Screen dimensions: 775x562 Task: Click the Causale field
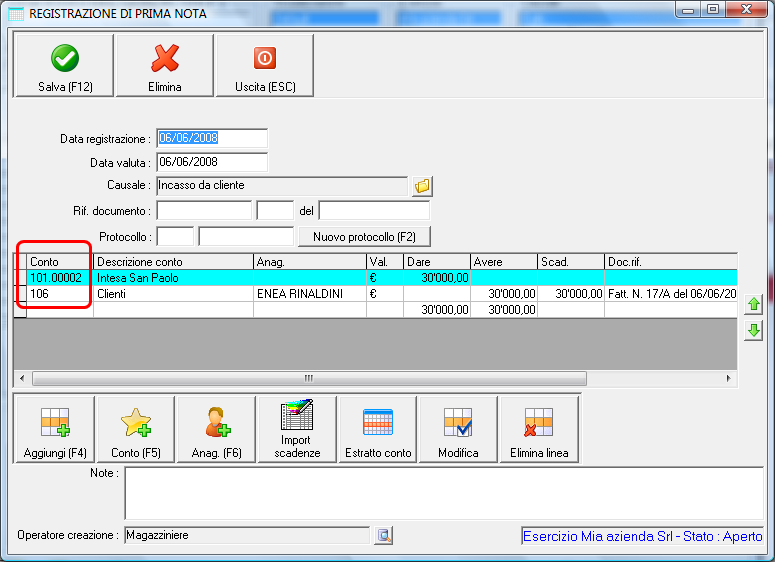tap(282, 186)
